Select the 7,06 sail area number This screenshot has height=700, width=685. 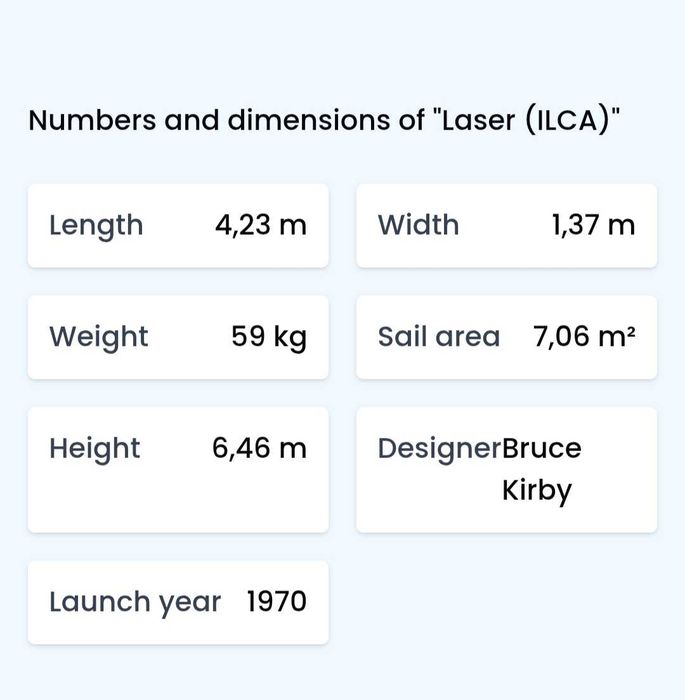pos(561,337)
